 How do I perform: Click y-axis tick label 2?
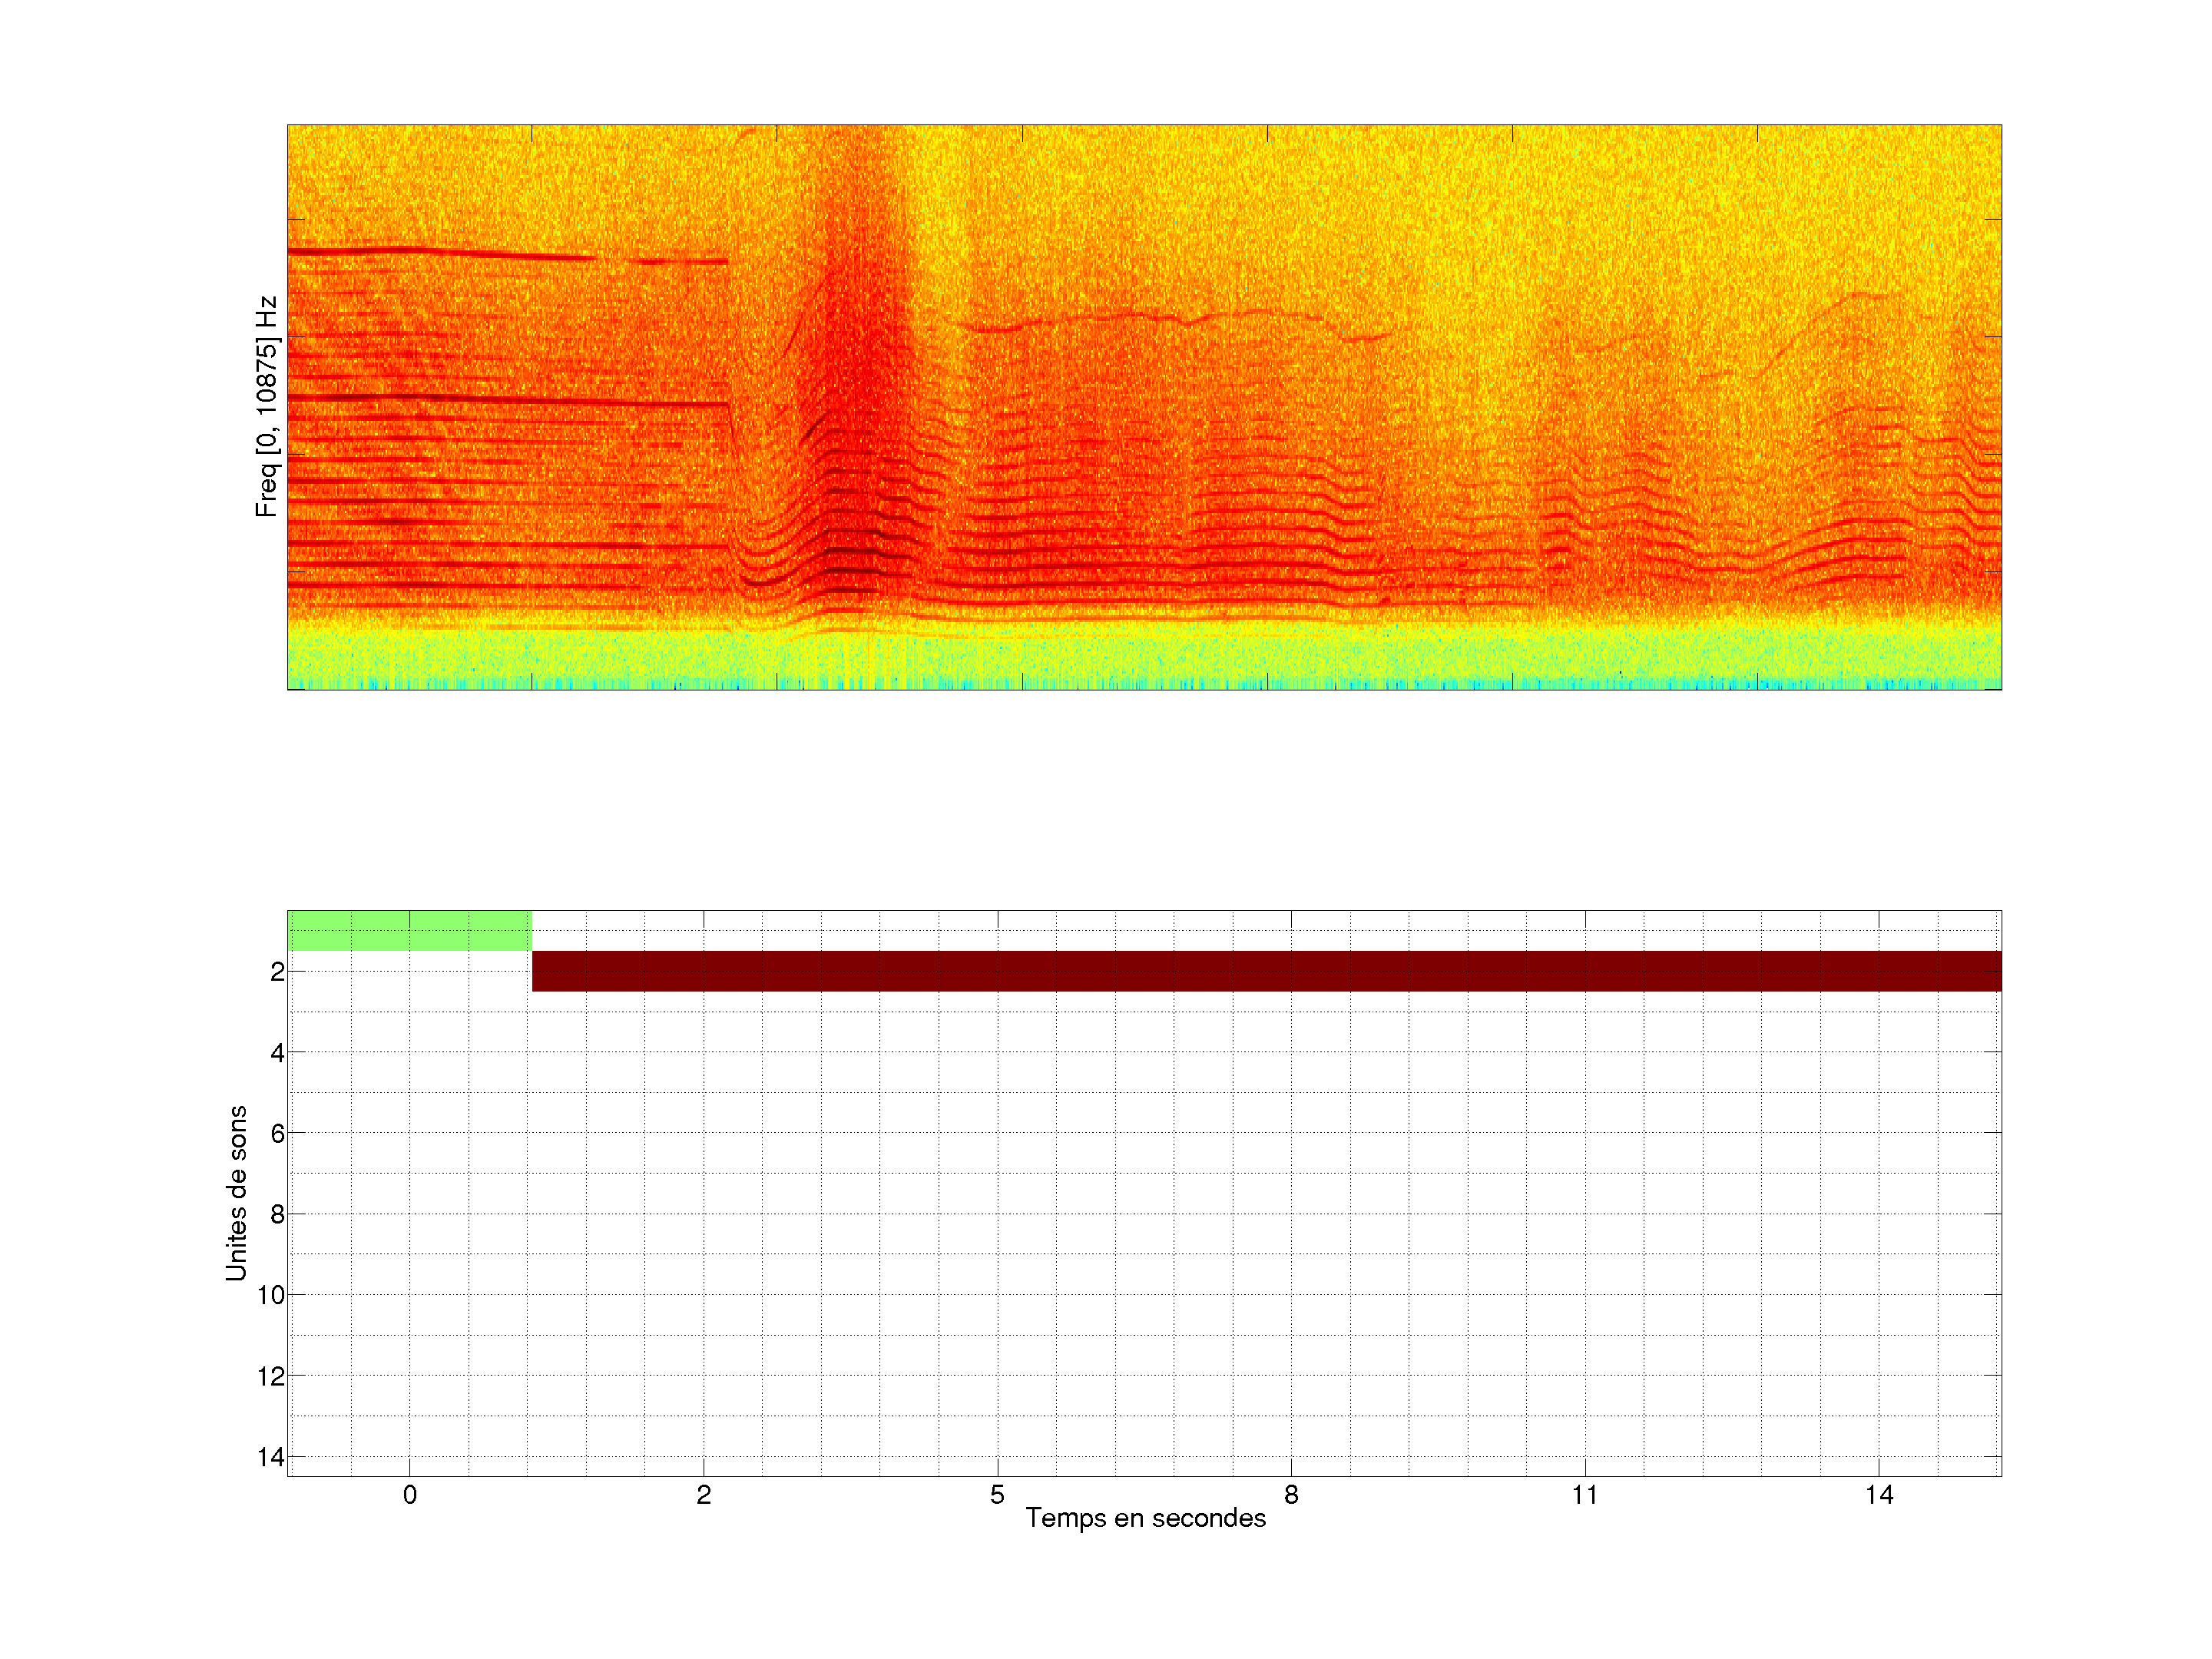click(277, 972)
